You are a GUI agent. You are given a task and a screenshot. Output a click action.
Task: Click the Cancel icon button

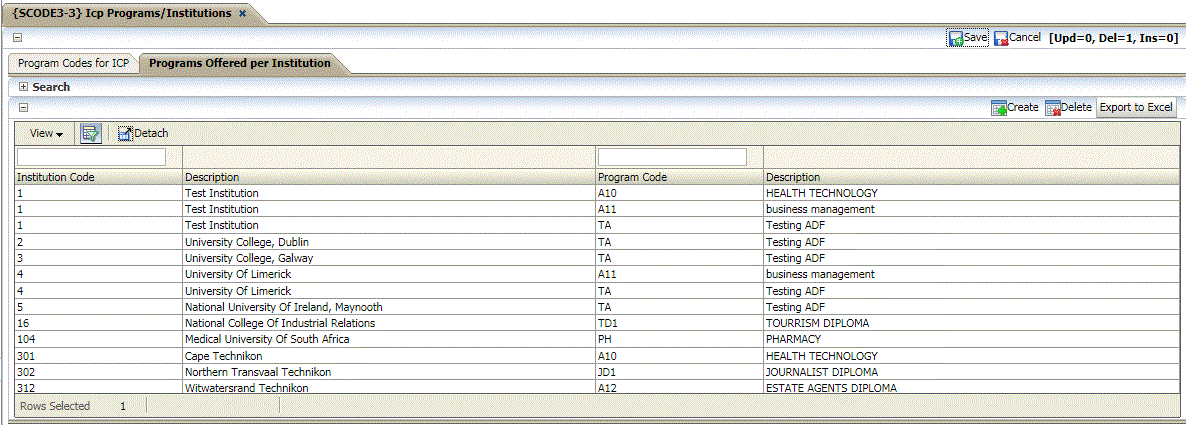click(1017, 38)
